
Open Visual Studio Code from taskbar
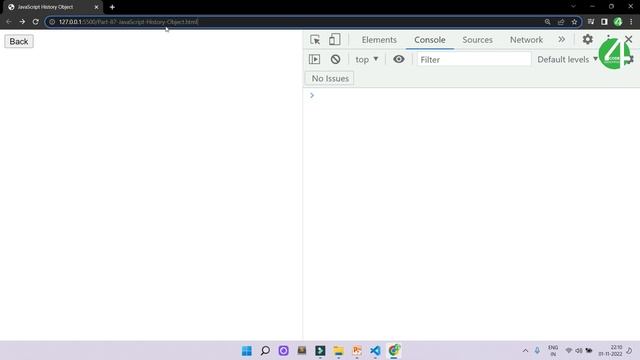coord(375,351)
